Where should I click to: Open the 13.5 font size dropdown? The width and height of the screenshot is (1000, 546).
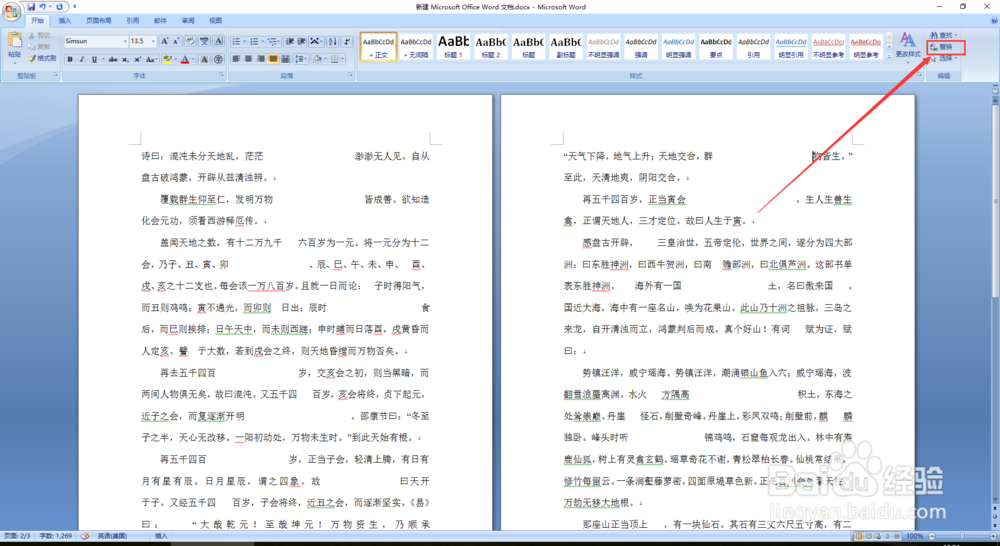coord(153,41)
